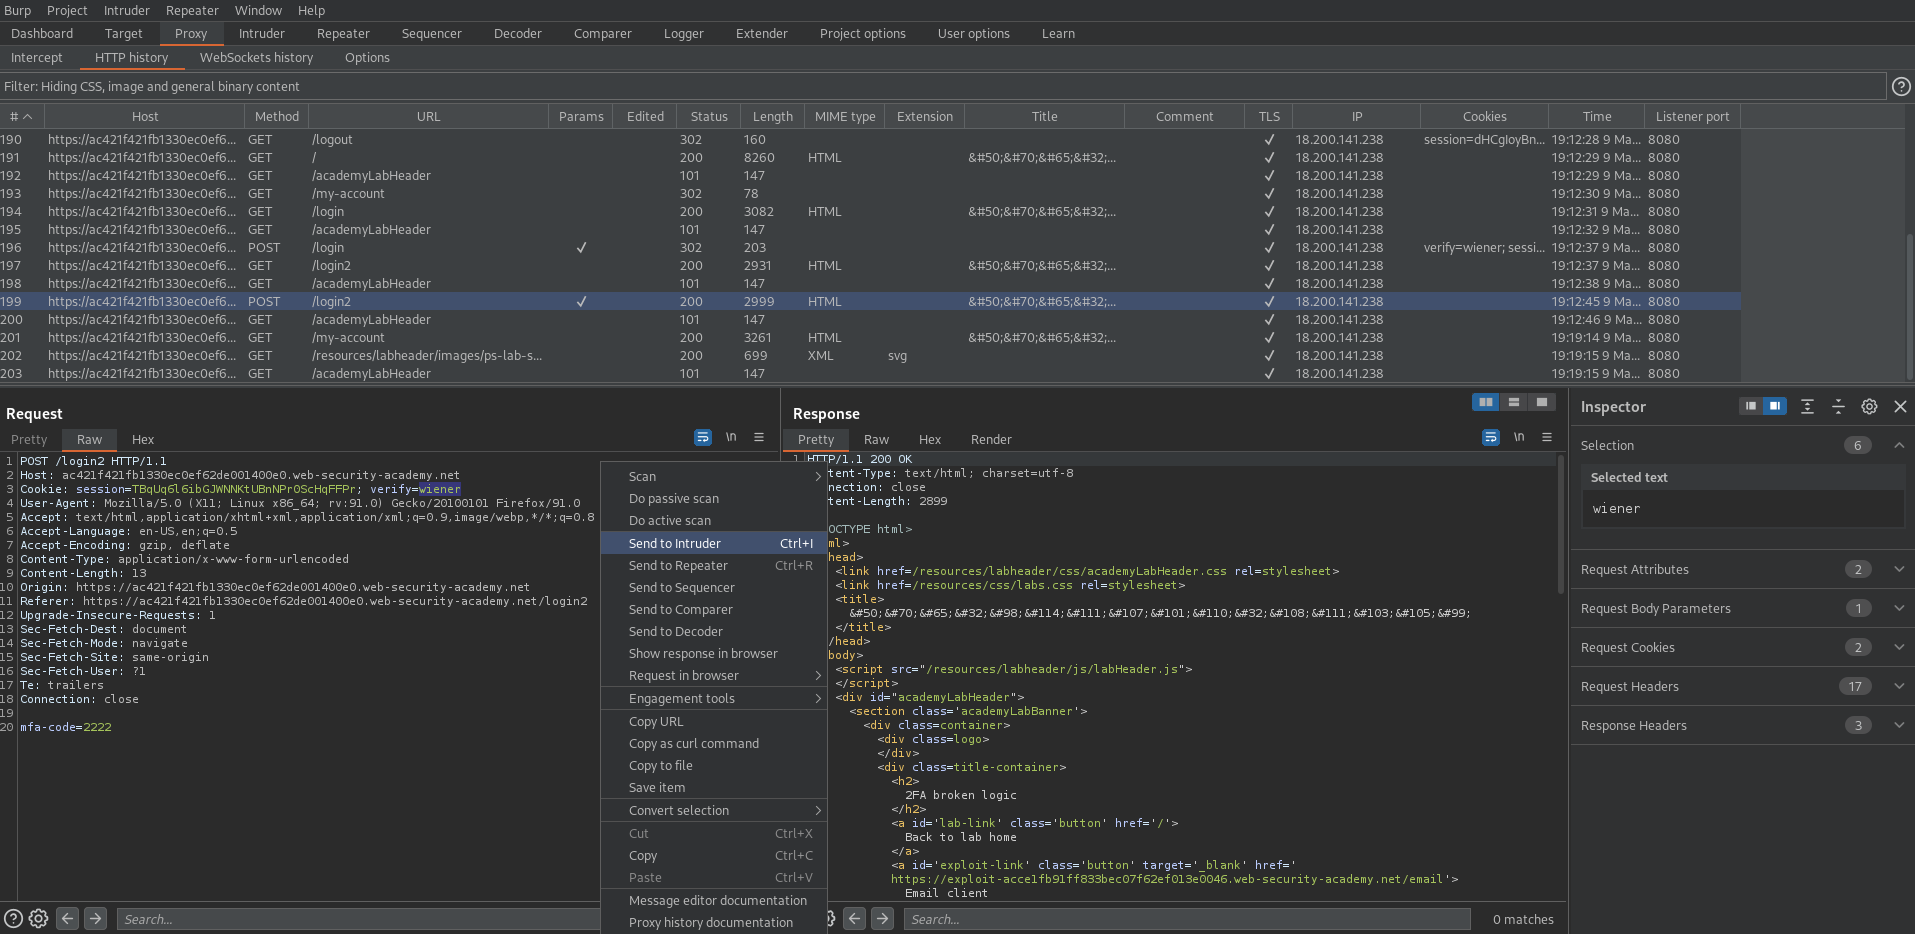Select Save item from context menu

(714, 787)
